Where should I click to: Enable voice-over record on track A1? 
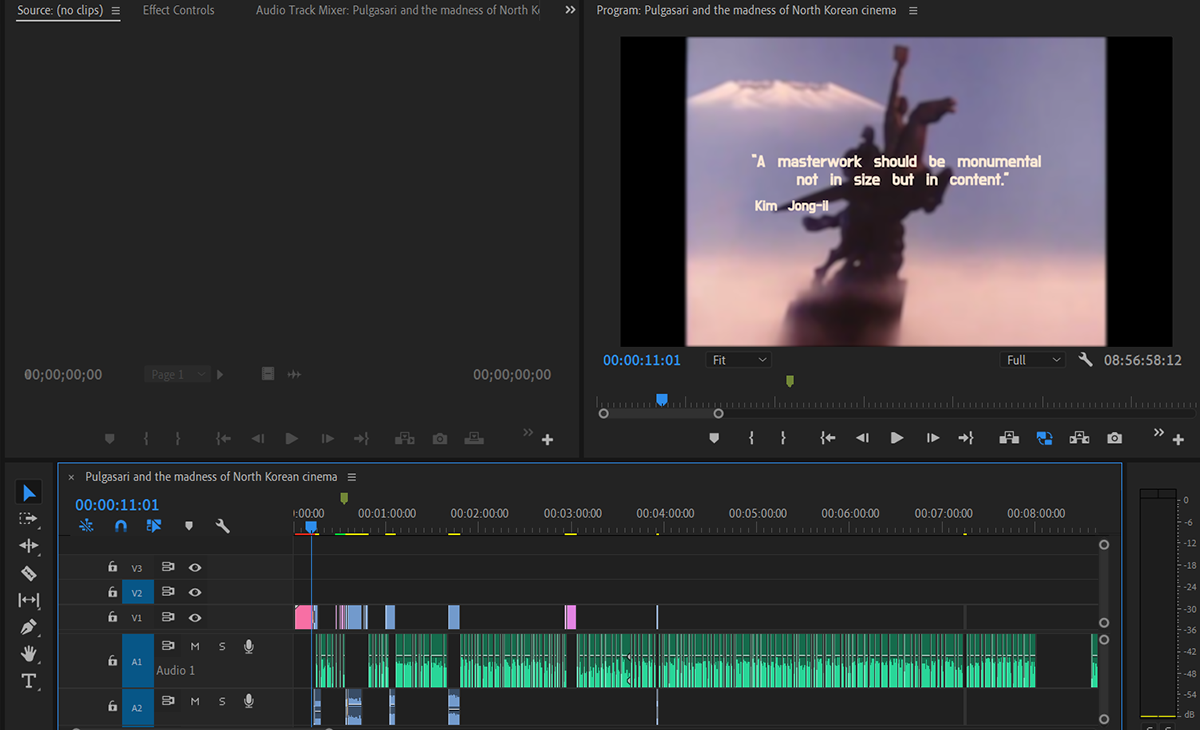tap(248, 646)
